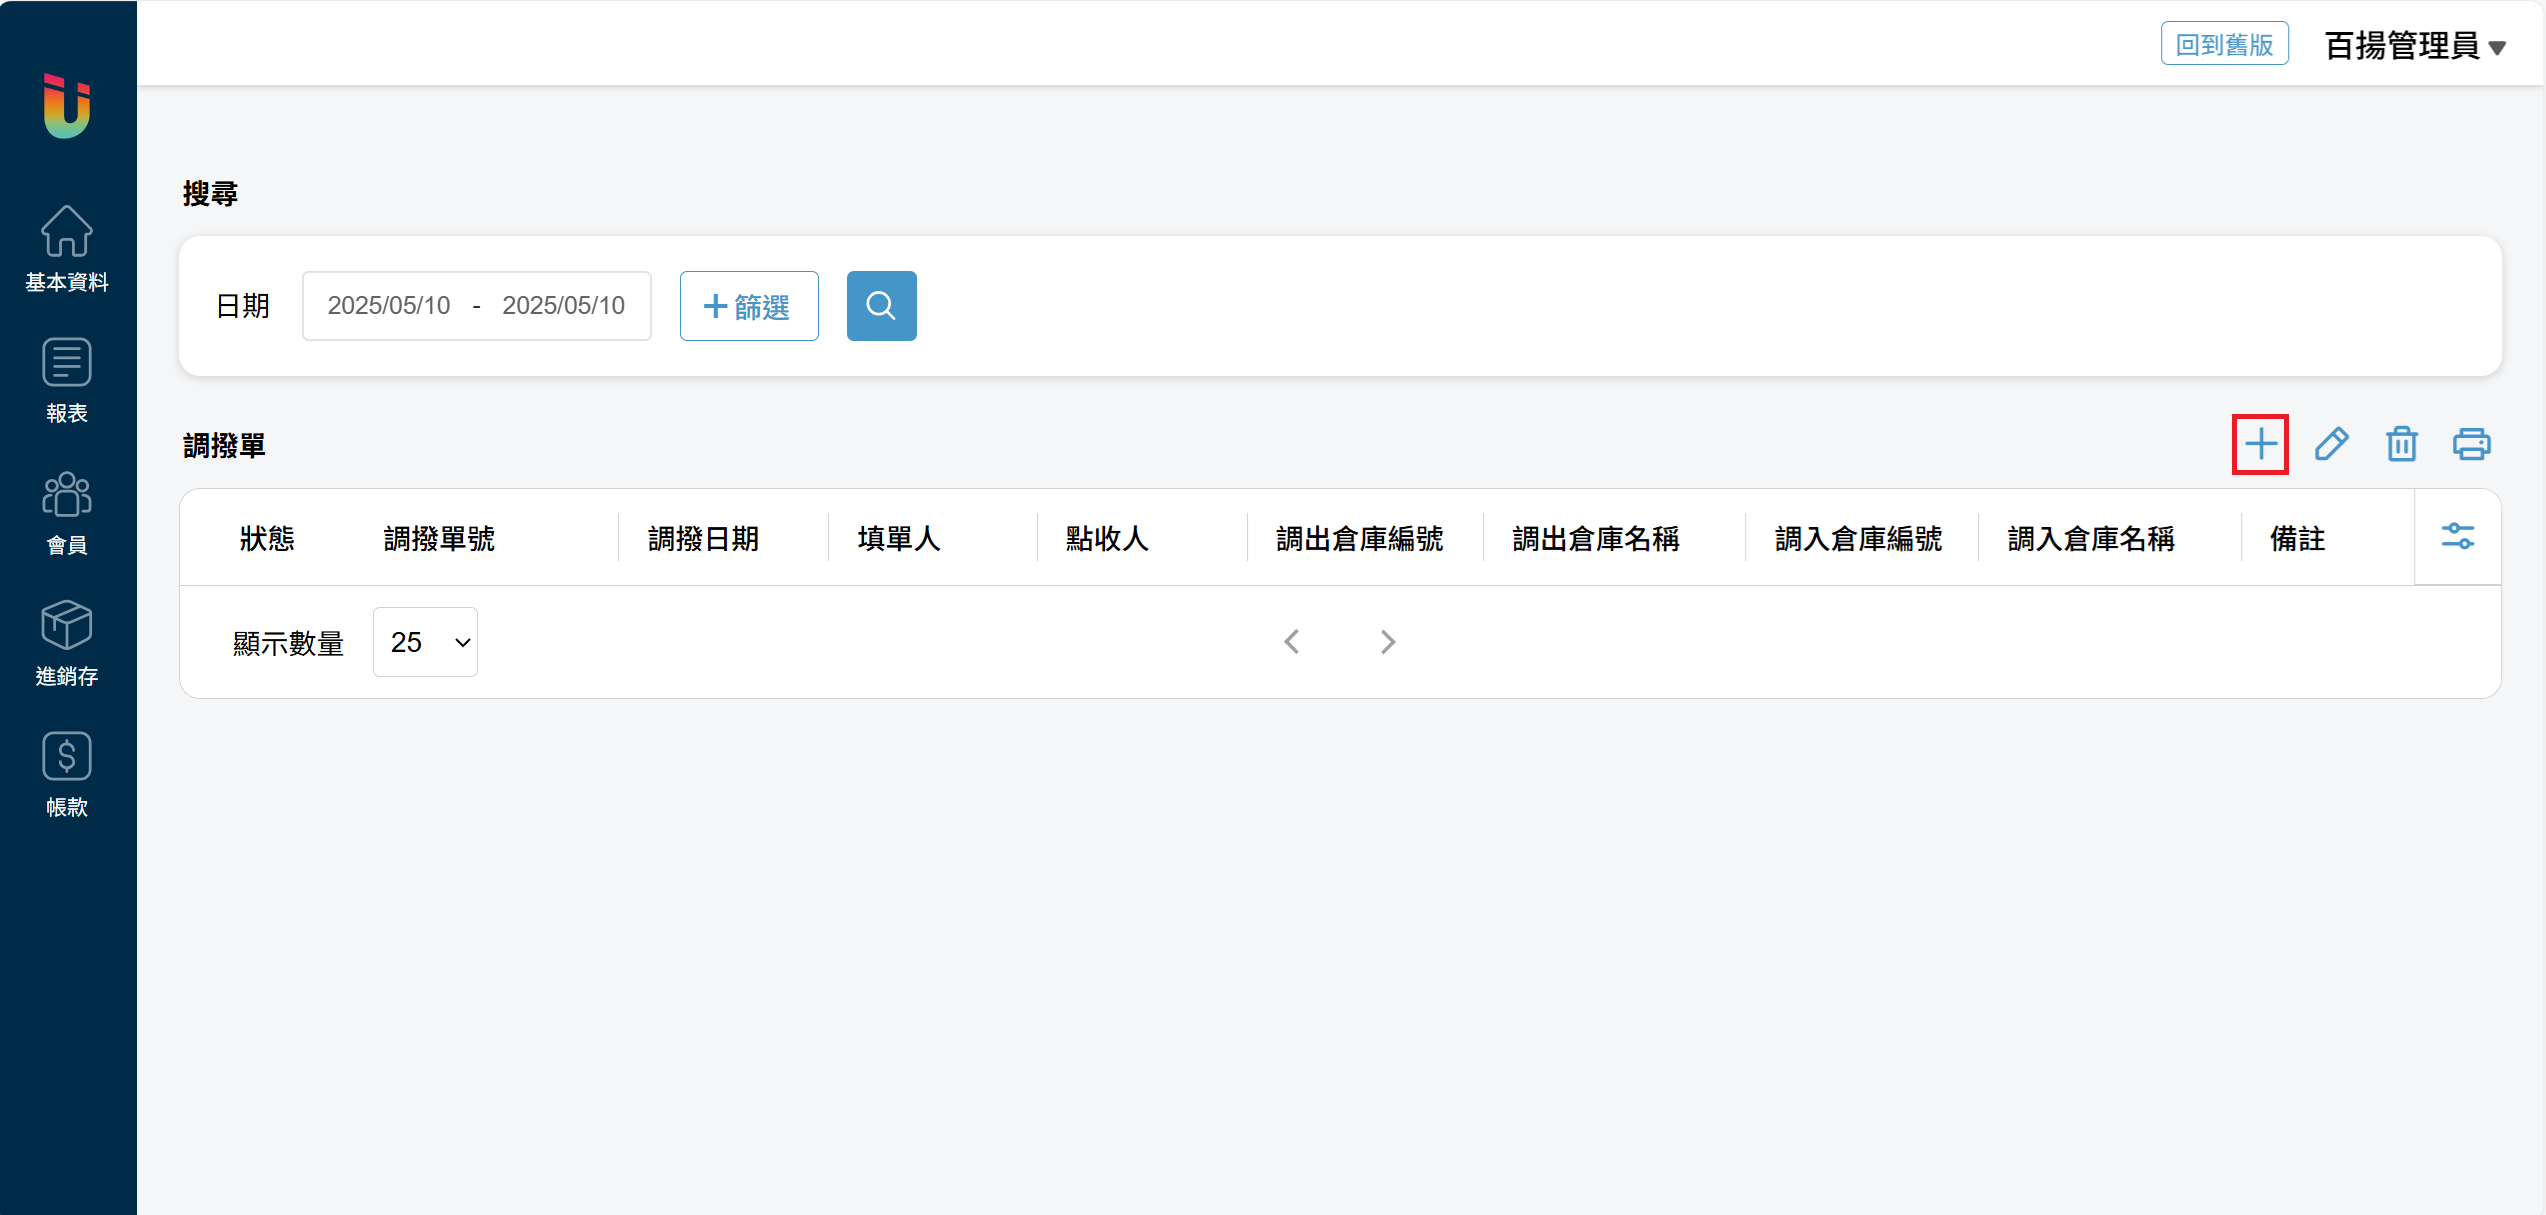Image resolution: width=2546 pixels, height=1215 pixels.
Task: Go to the previous page arrow
Action: pos(1292,642)
